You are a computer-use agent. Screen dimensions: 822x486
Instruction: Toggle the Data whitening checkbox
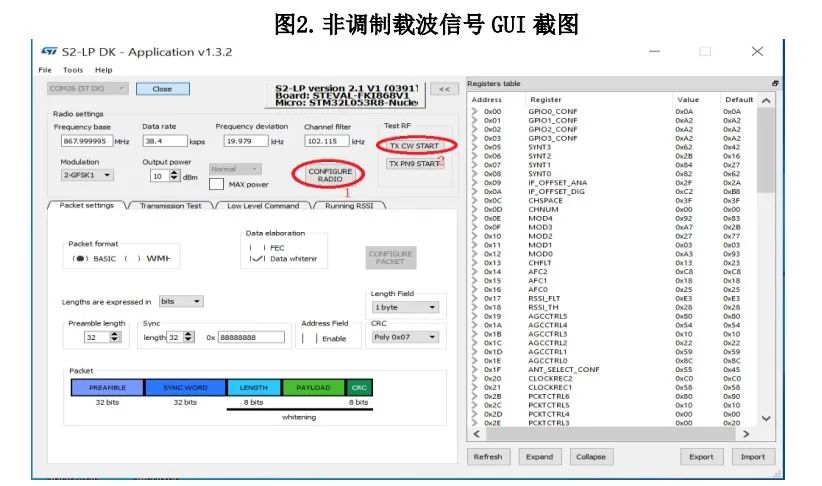(257, 258)
